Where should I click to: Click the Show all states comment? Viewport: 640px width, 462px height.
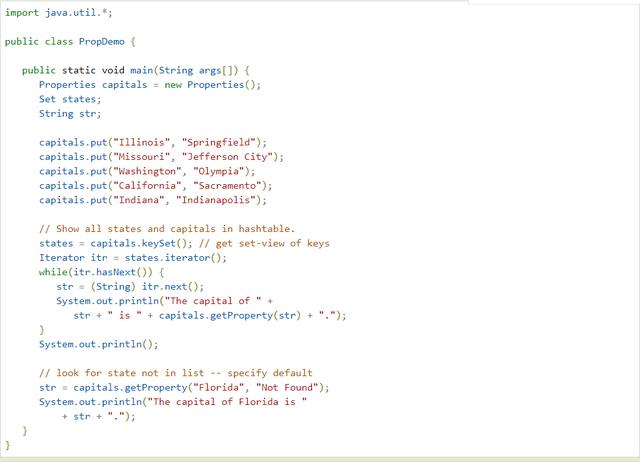click(166, 229)
